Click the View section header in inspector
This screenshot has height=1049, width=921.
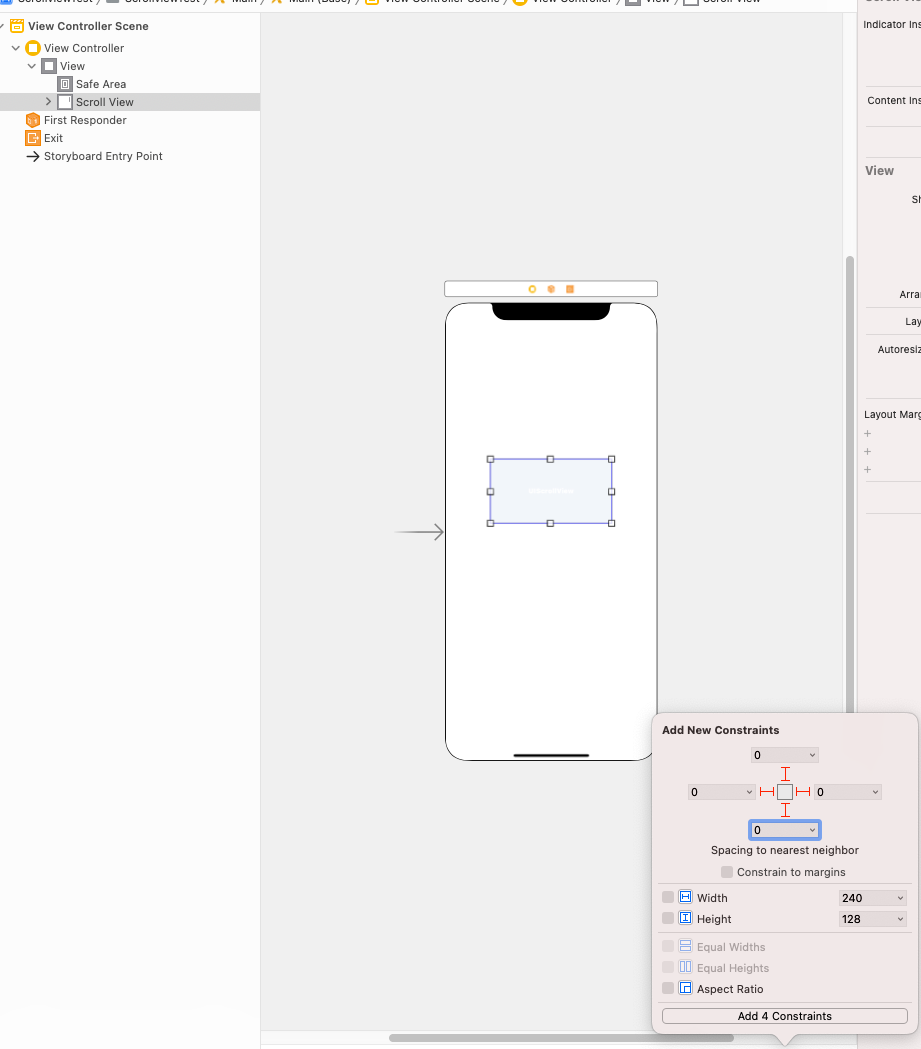pos(880,171)
